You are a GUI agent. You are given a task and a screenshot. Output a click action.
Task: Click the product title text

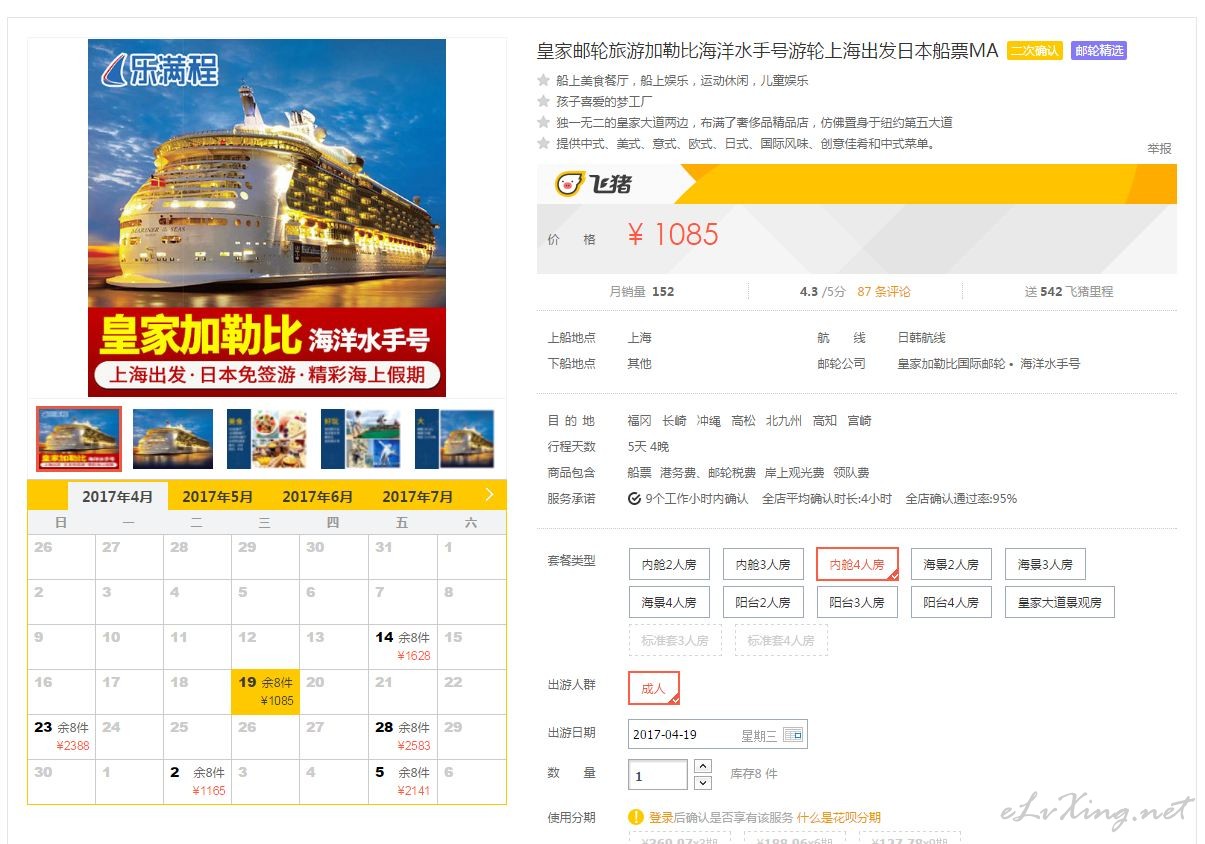[768, 50]
